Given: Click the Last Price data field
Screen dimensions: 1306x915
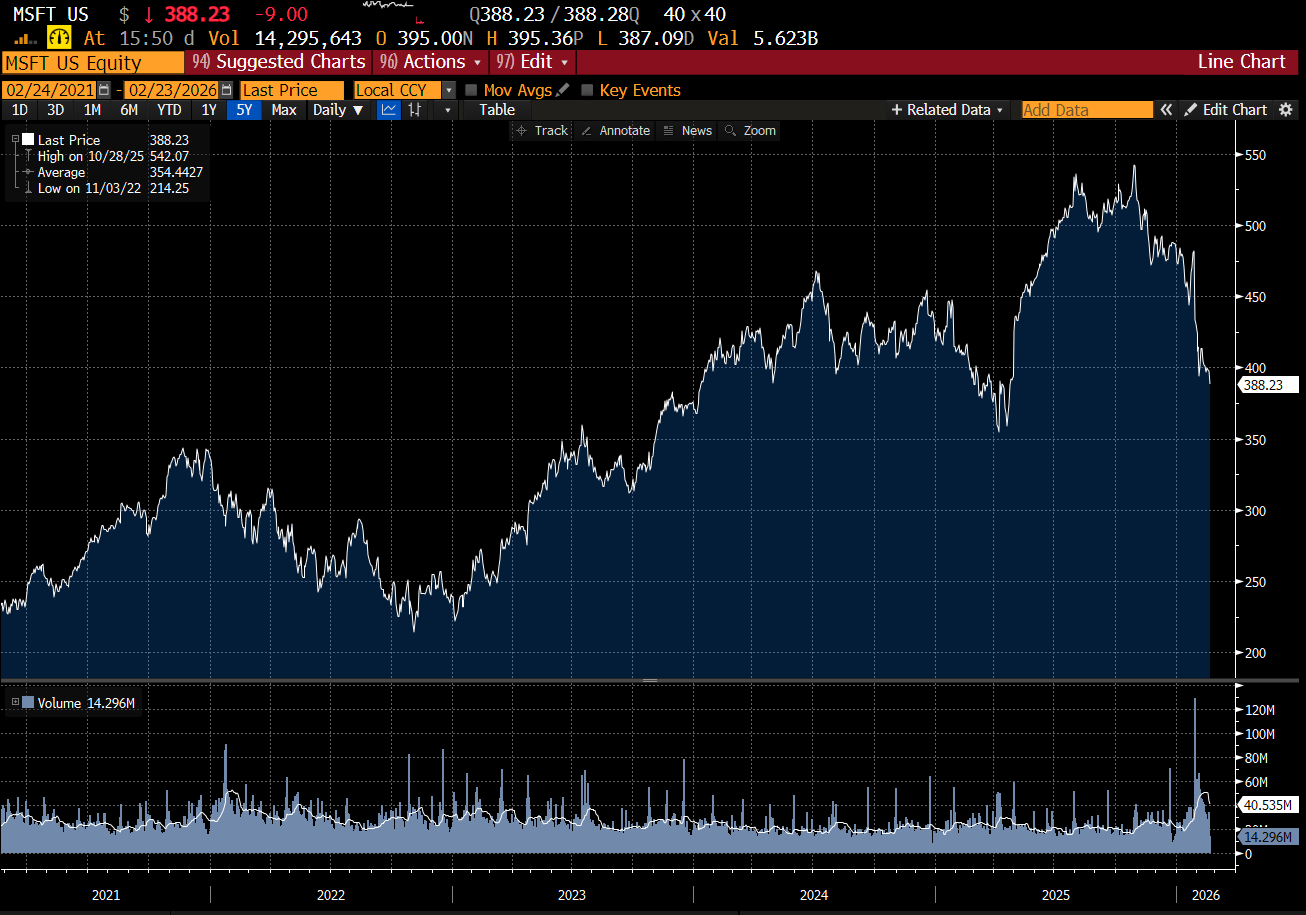Looking at the screenshot, I should click(x=292, y=90).
